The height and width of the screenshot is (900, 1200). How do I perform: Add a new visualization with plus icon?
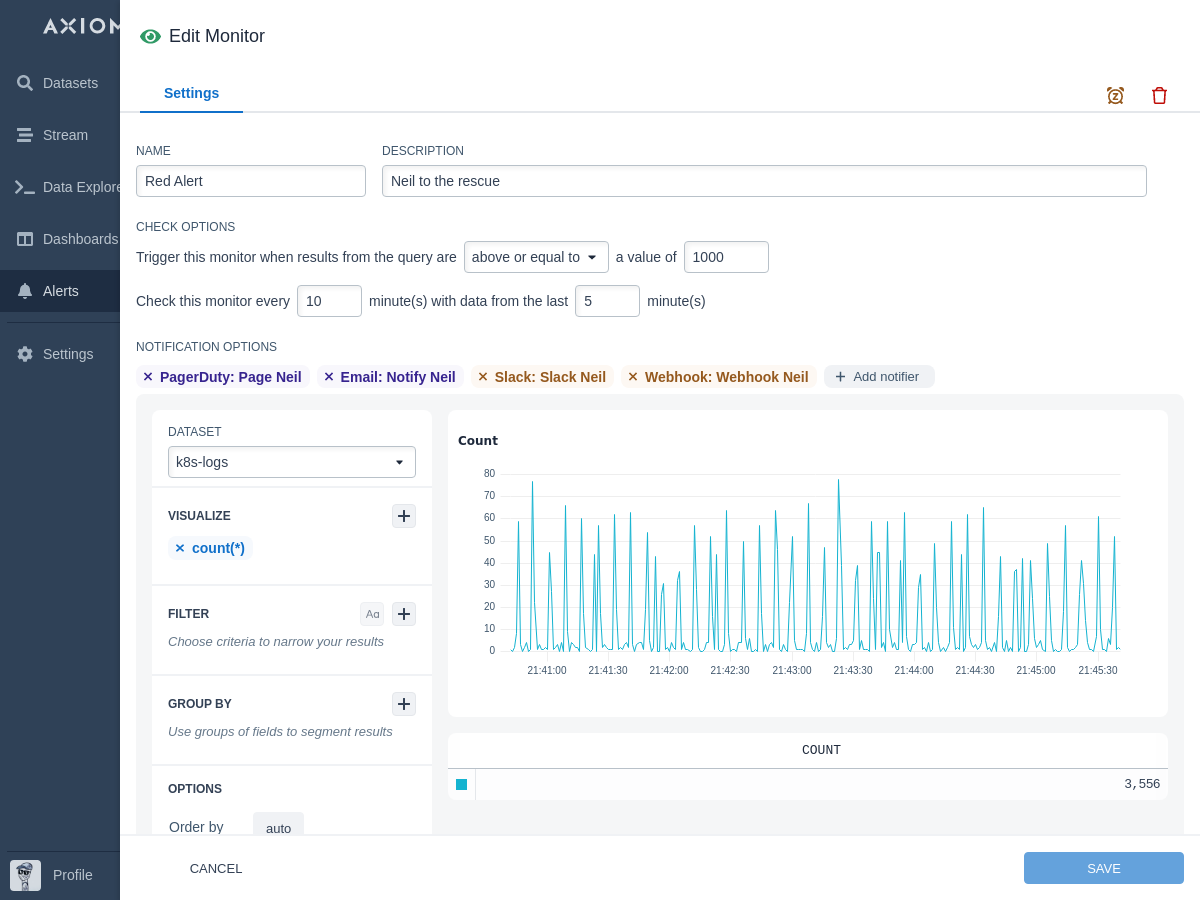[x=404, y=516]
